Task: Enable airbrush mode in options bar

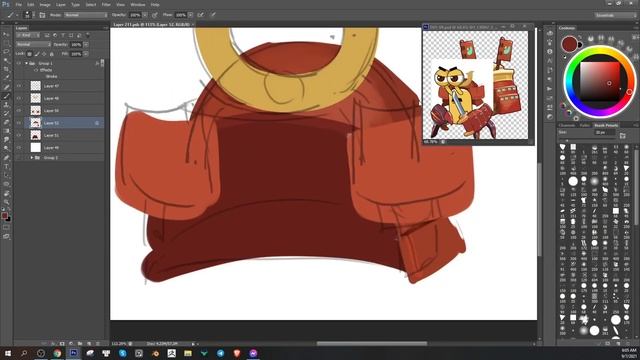Action: [x=200, y=15]
